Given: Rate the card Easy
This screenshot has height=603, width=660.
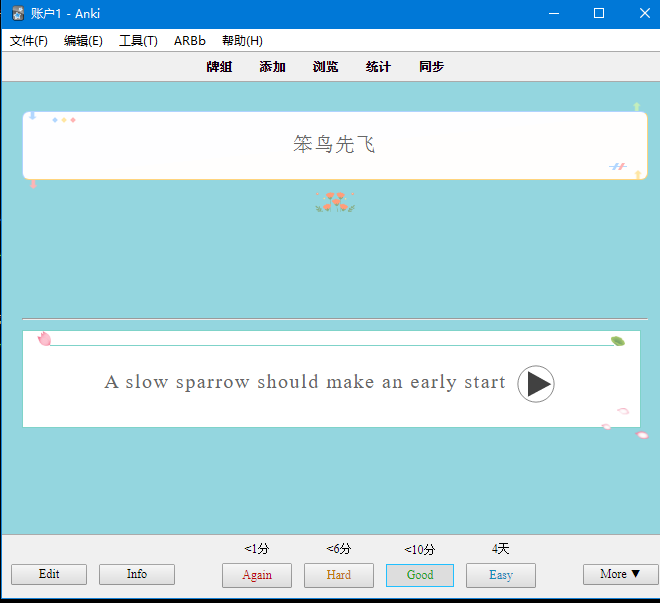Looking at the screenshot, I should [x=500, y=575].
